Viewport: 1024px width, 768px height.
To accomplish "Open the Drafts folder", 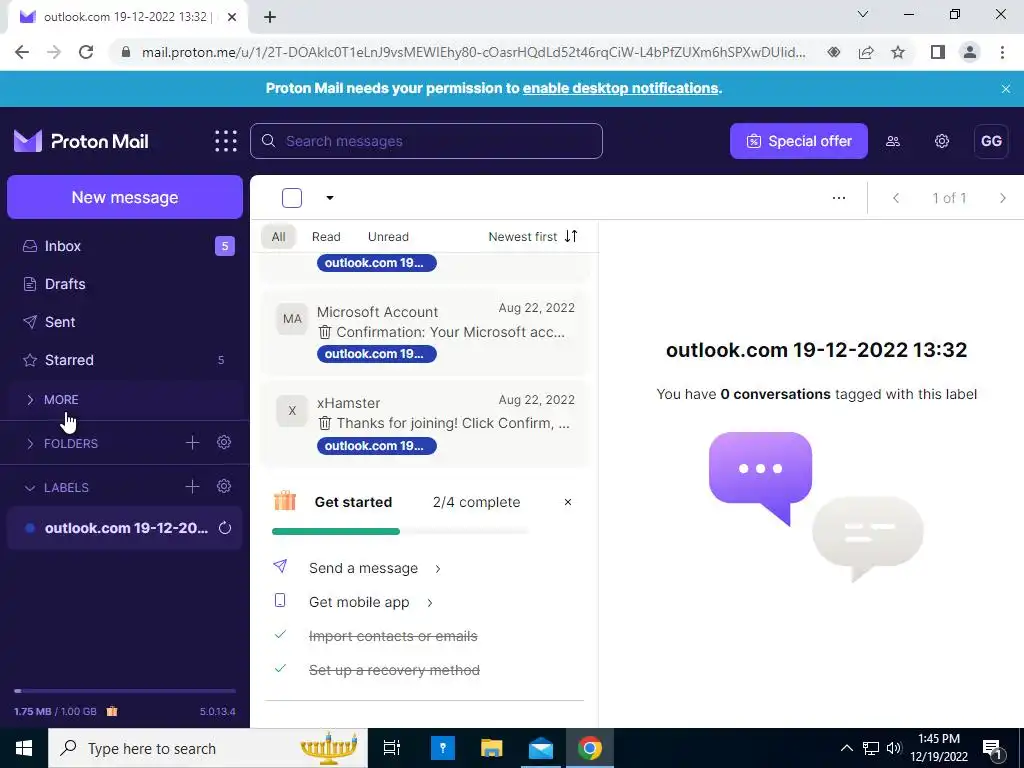I will pyautogui.click(x=124, y=284).
